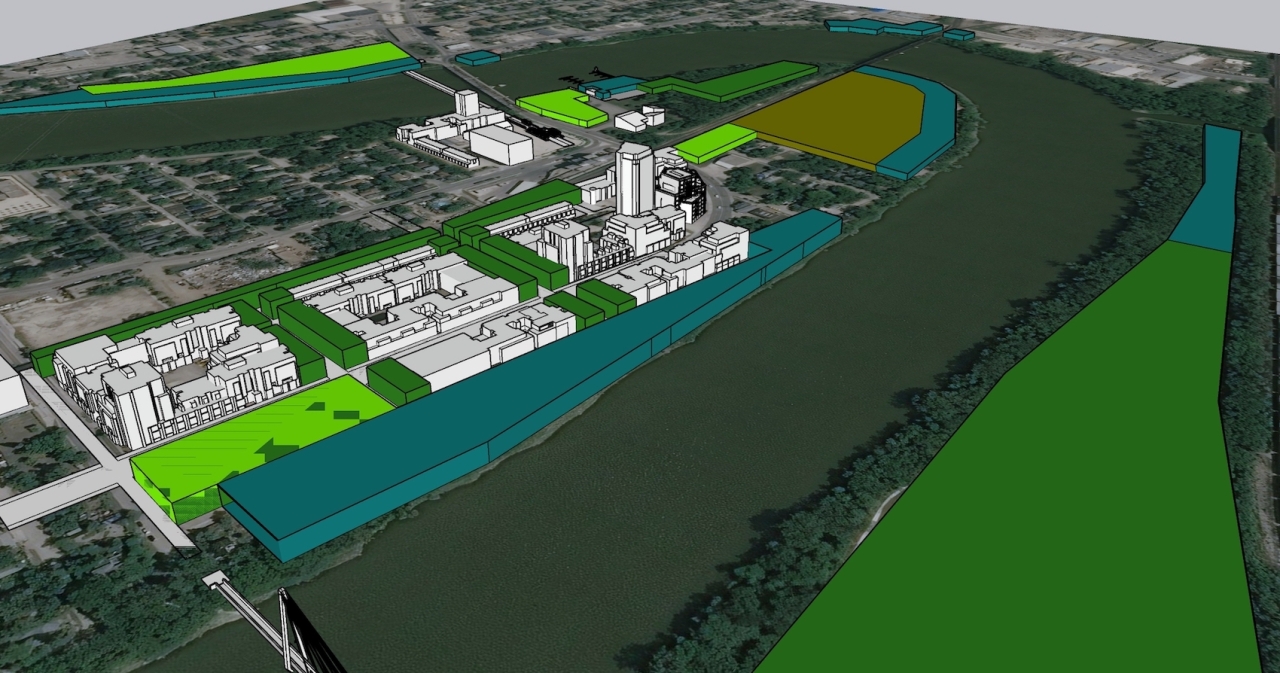The image size is (1280, 673).
Task: Click the long light green strip at top left
Action: [250, 68]
